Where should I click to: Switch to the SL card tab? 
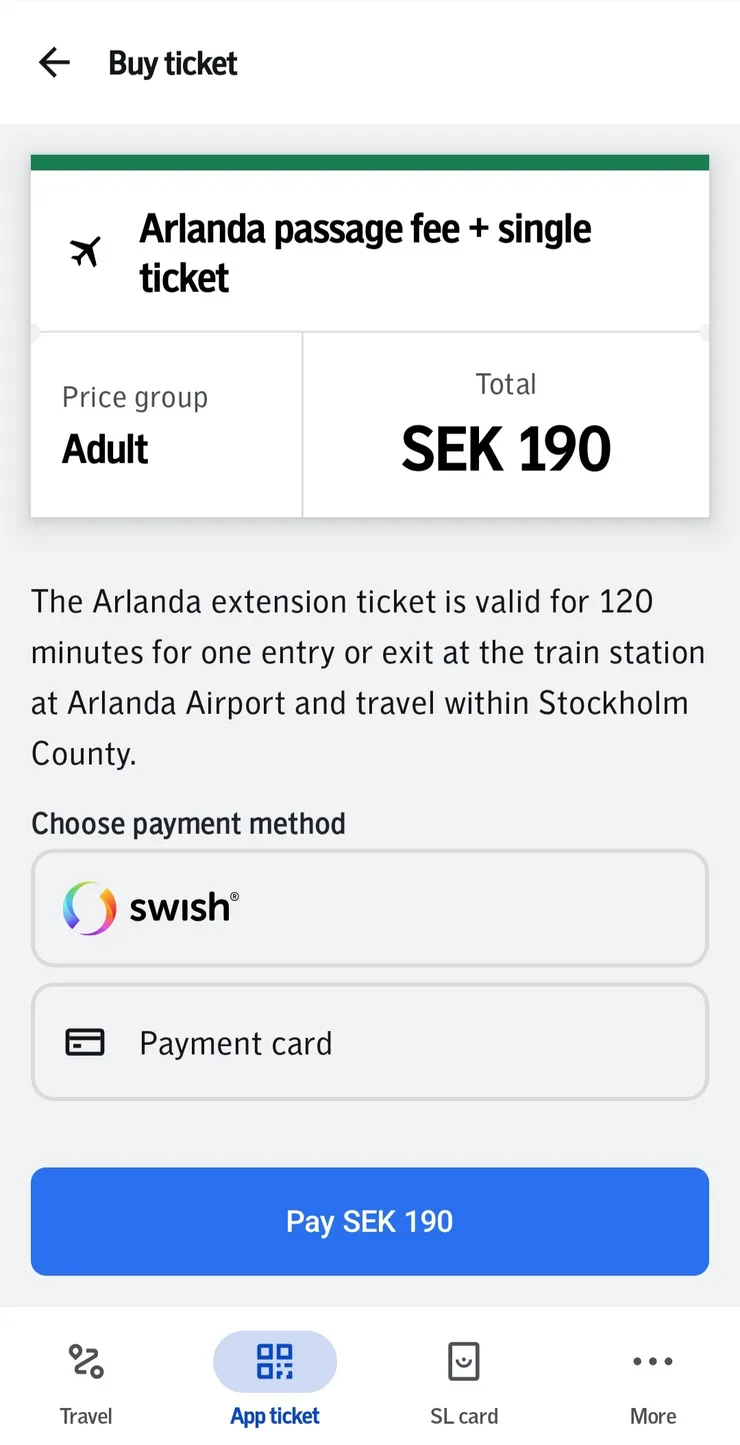point(463,1416)
